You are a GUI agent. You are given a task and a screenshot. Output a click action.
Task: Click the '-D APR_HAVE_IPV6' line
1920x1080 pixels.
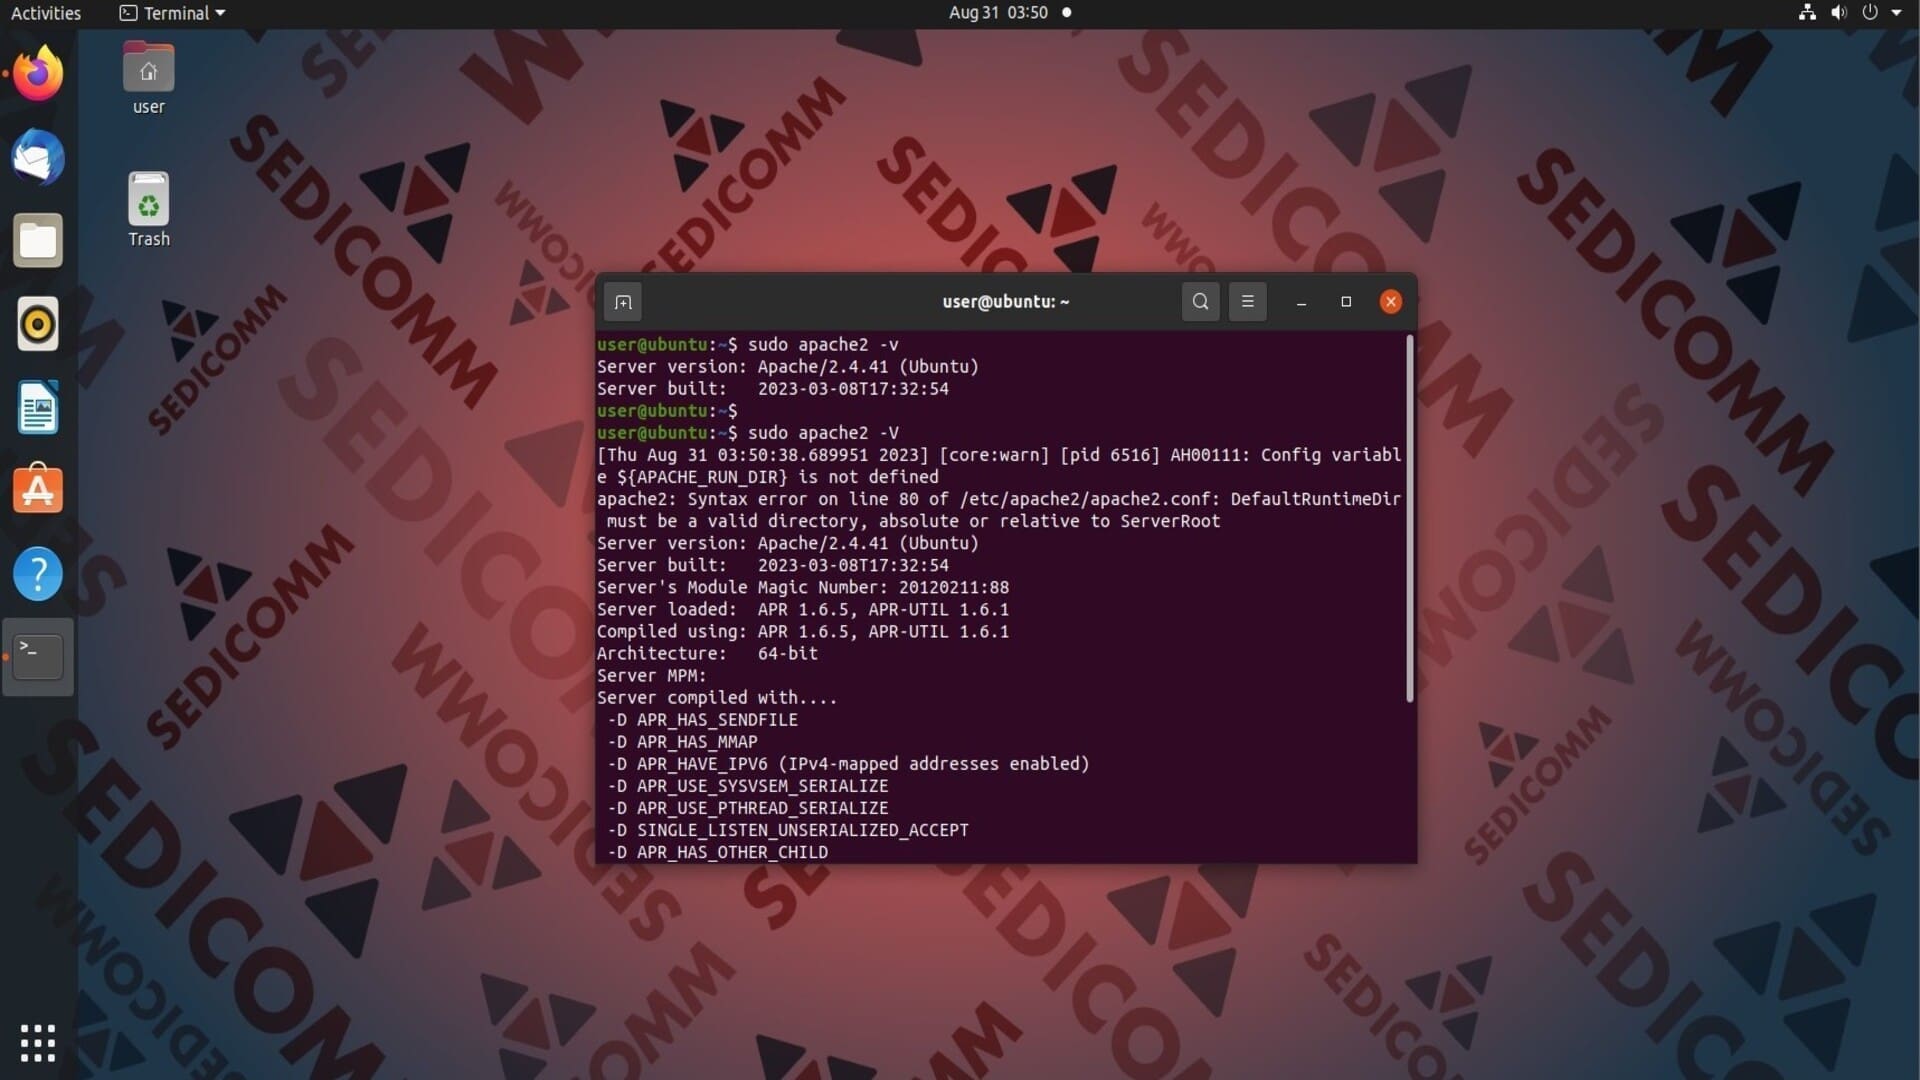pos(848,763)
